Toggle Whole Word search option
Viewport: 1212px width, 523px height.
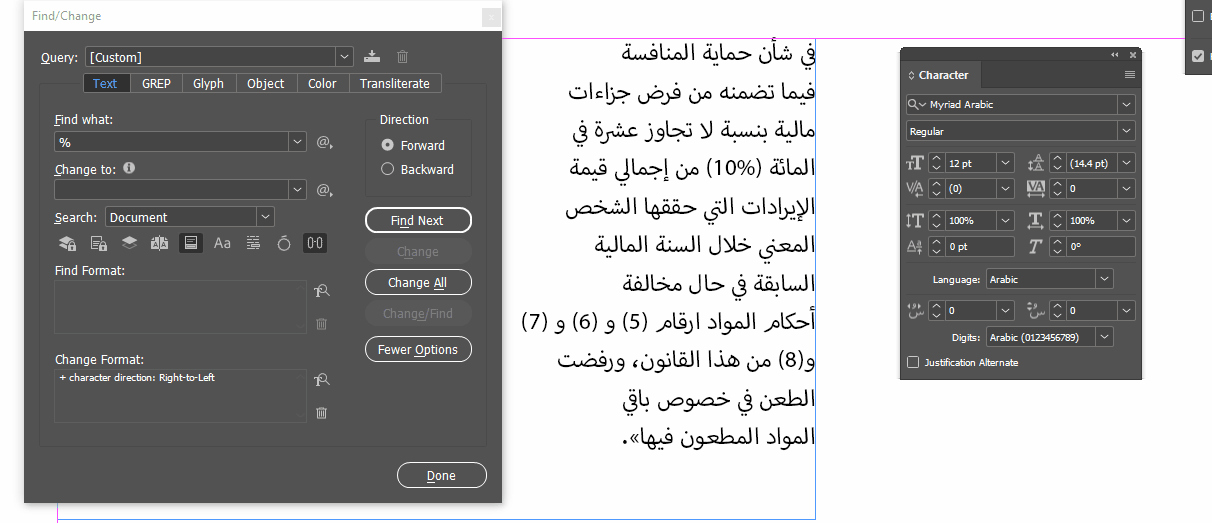[x=253, y=243]
